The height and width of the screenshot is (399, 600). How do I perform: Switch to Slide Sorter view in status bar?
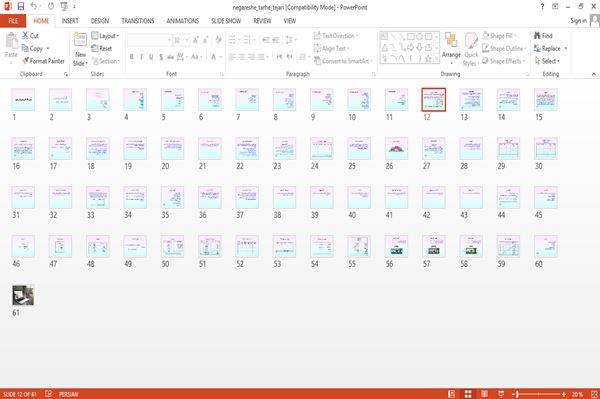(468, 394)
